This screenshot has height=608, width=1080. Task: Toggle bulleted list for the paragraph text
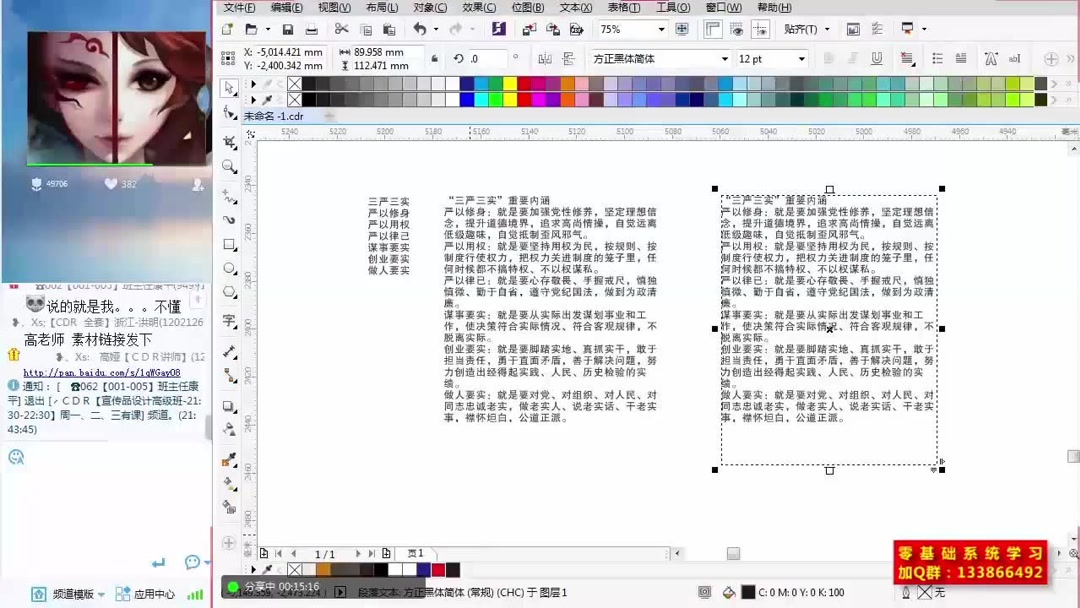937,58
